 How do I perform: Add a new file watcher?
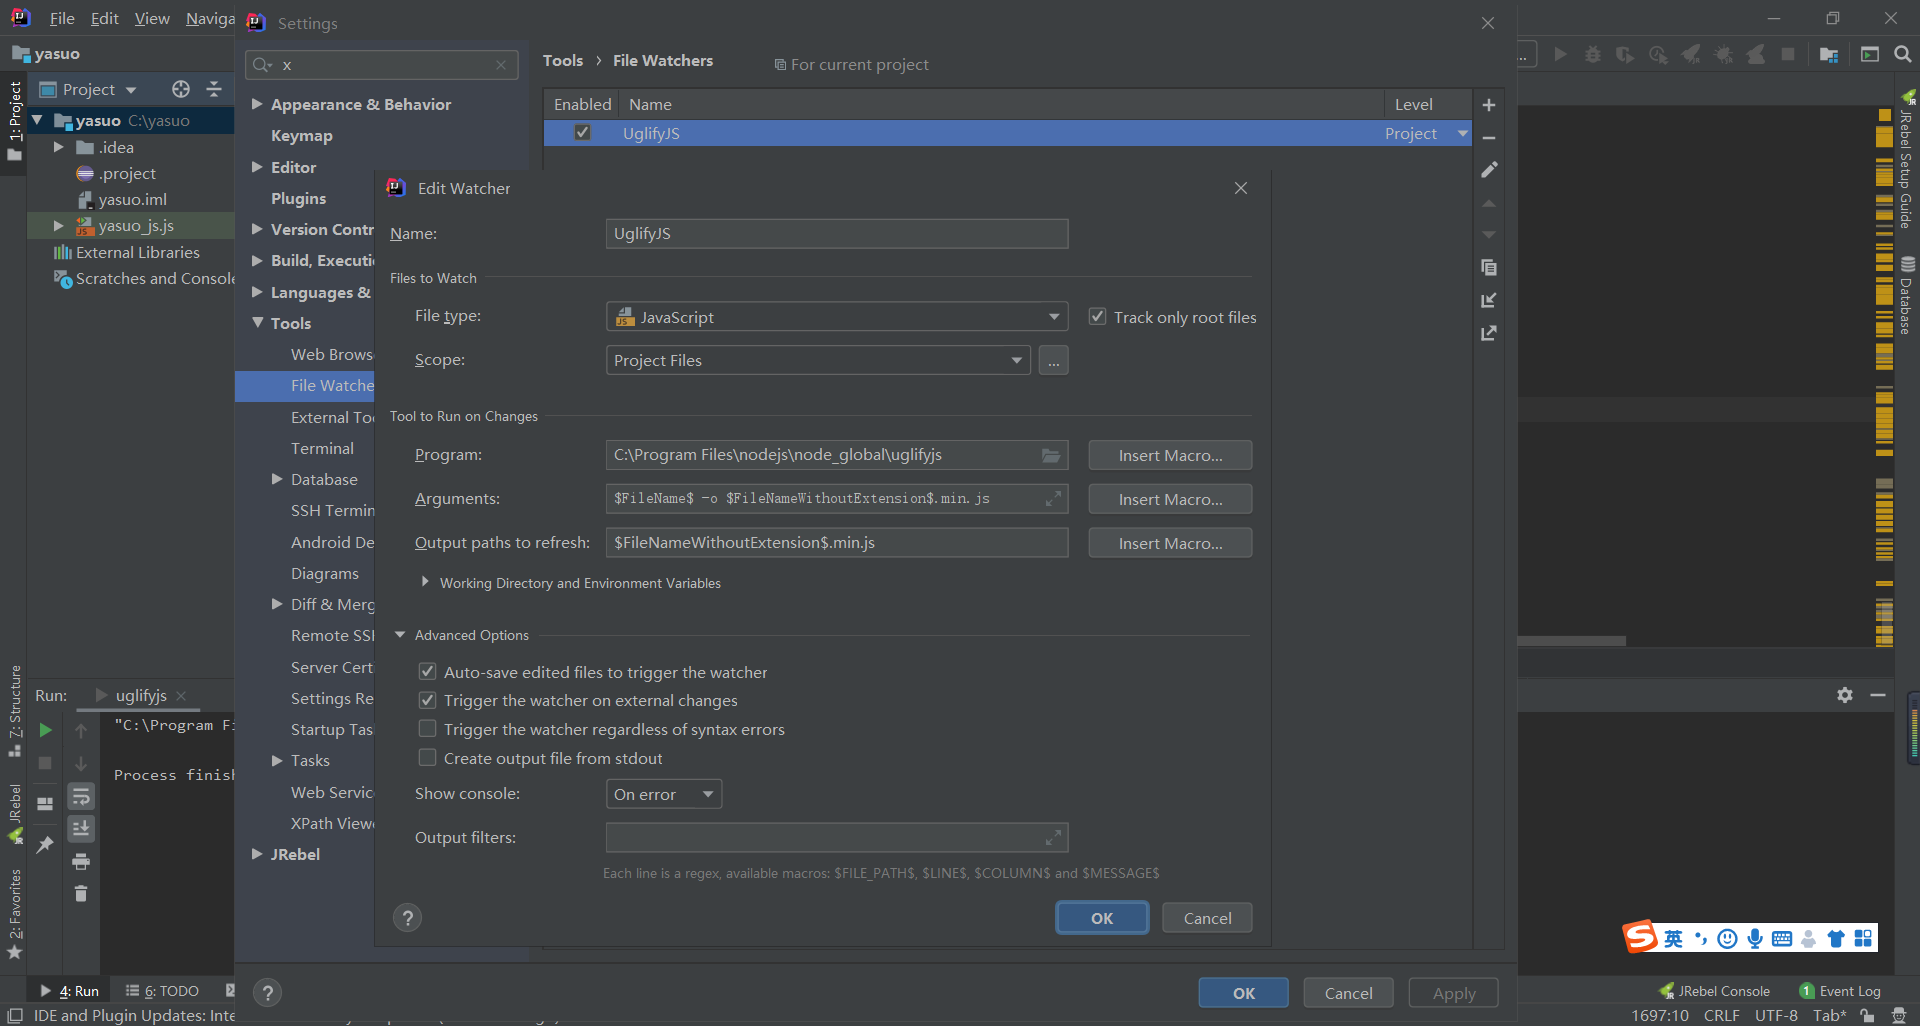(1489, 104)
